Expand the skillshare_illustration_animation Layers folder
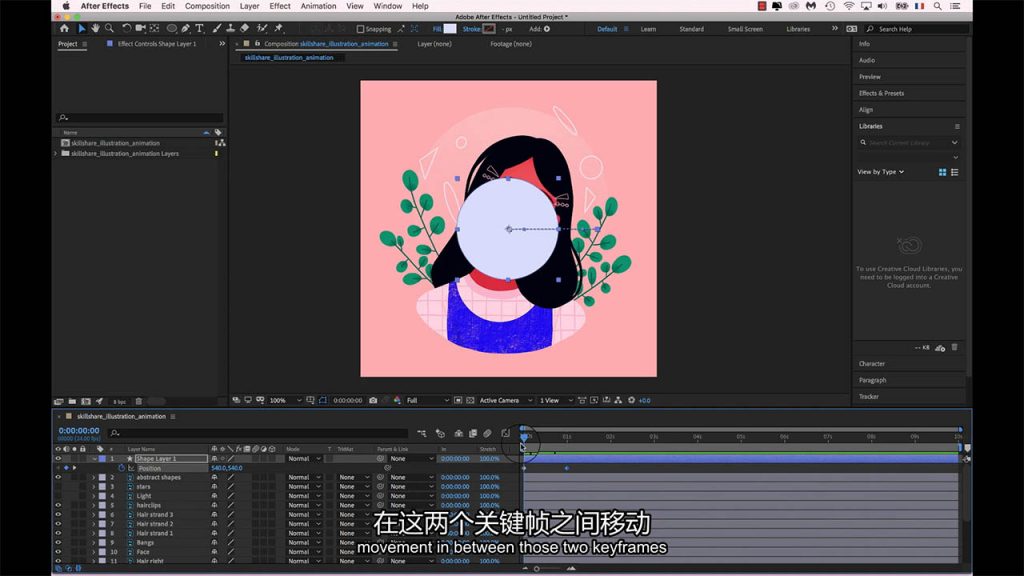 click(56, 153)
